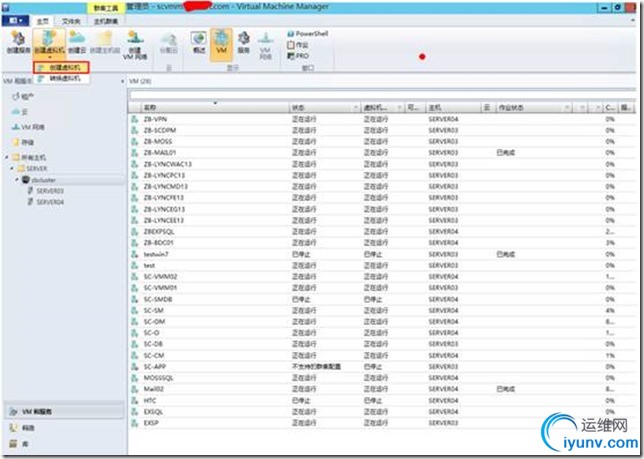The height and width of the screenshot is (459, 644).
Task: Select SERVER04 host in the tree
Action: [50, 202]
